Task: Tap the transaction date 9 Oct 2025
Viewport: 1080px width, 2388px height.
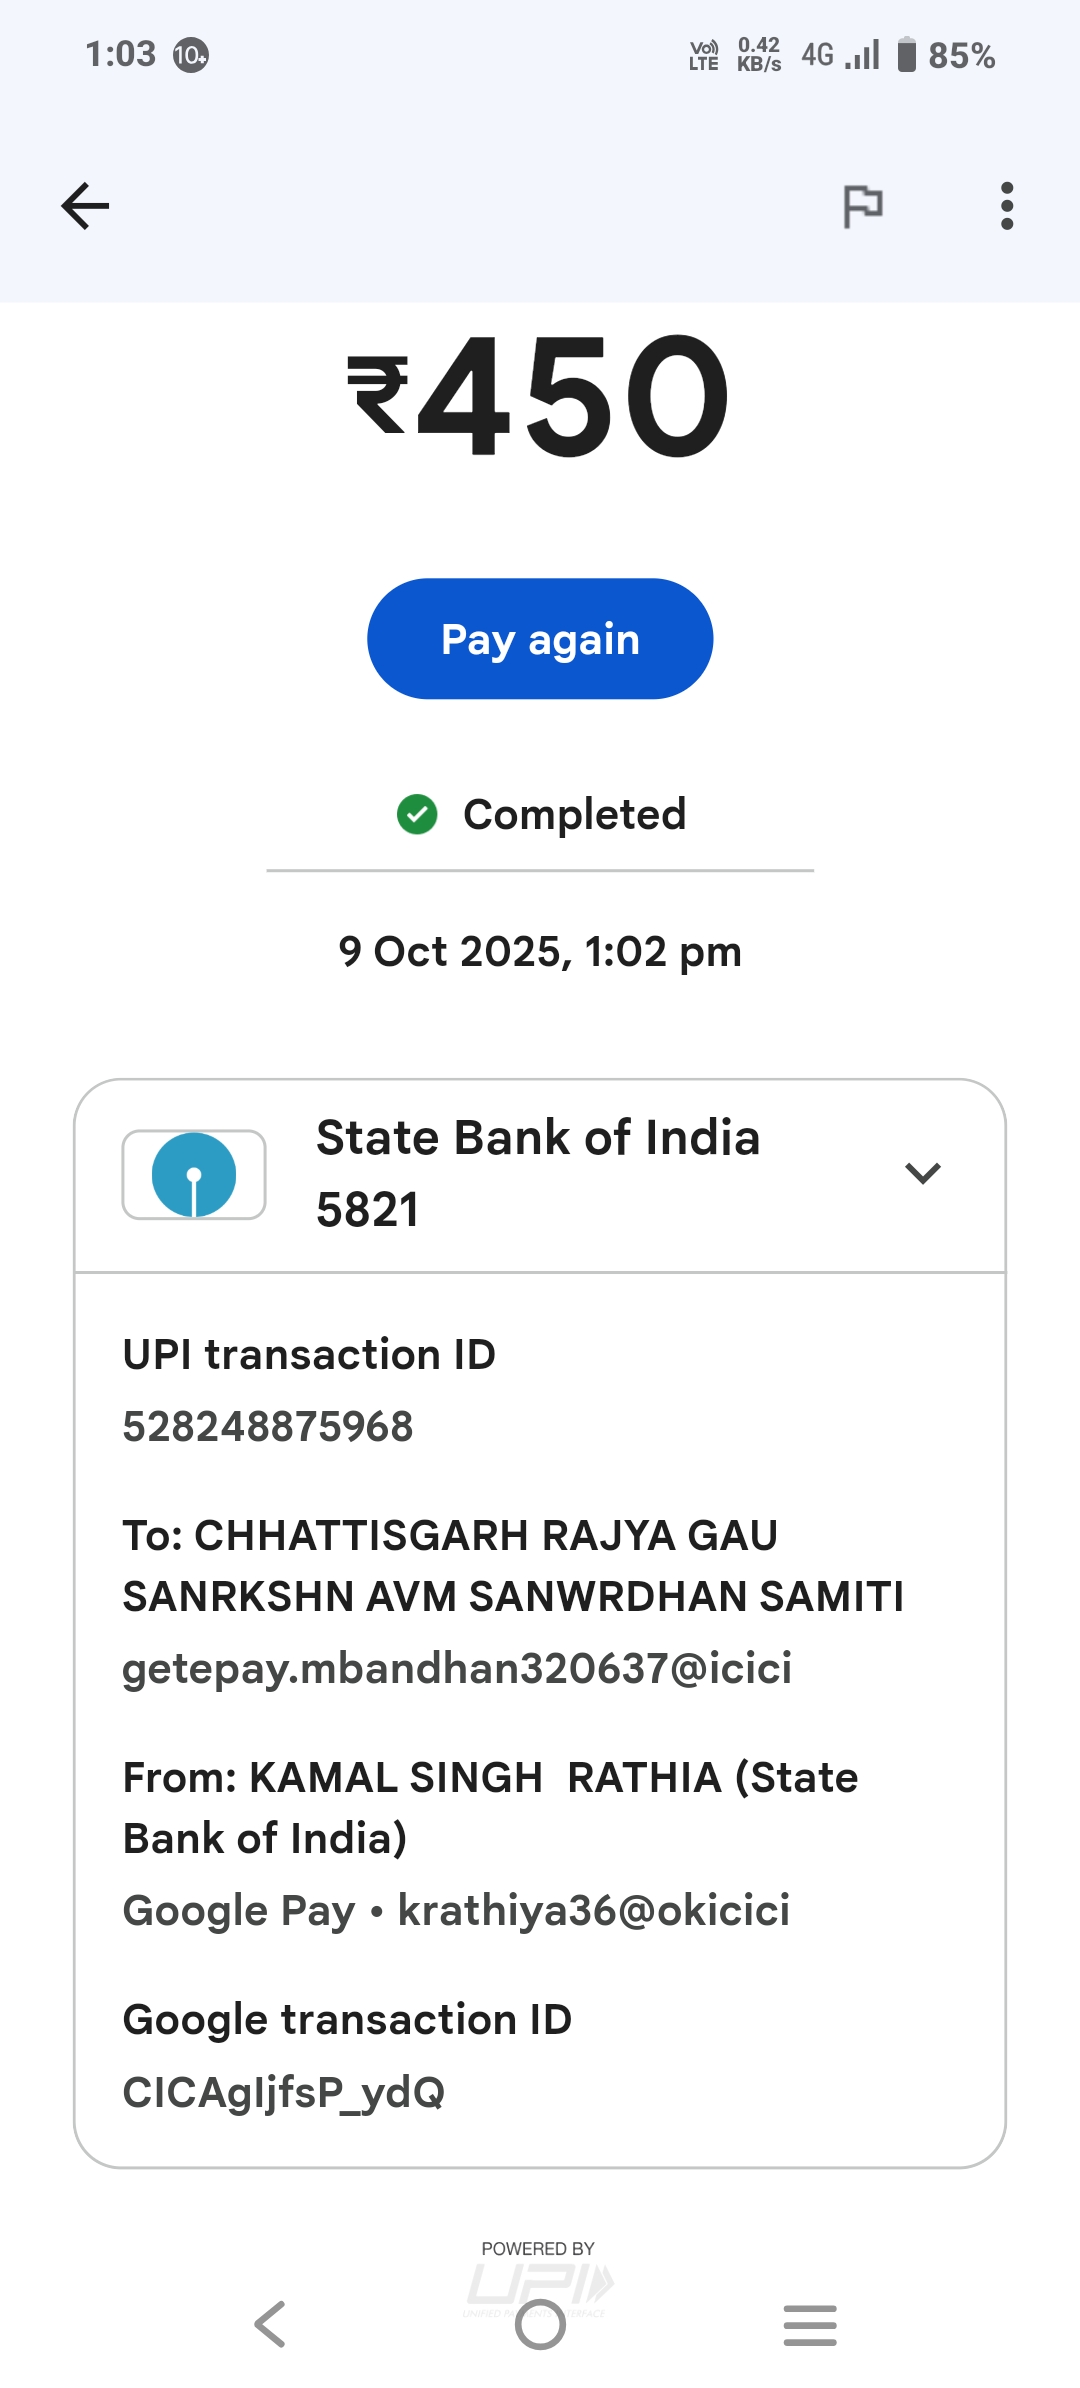Action: (x=540, y=952)
